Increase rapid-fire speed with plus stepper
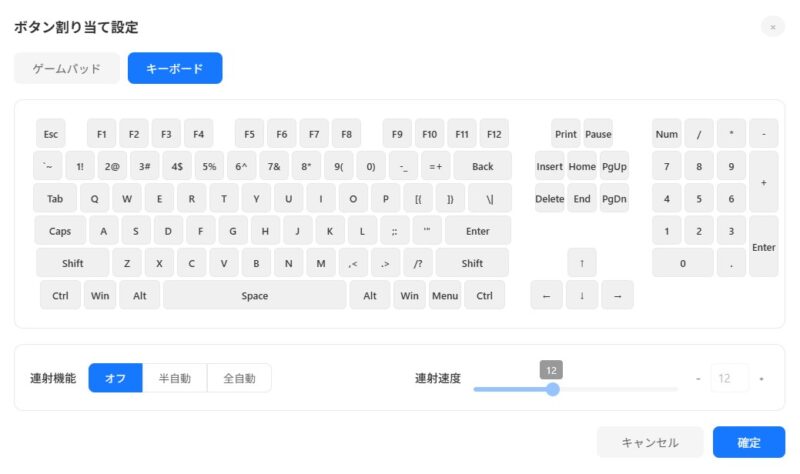800x474 pixels. coord(761,379)
